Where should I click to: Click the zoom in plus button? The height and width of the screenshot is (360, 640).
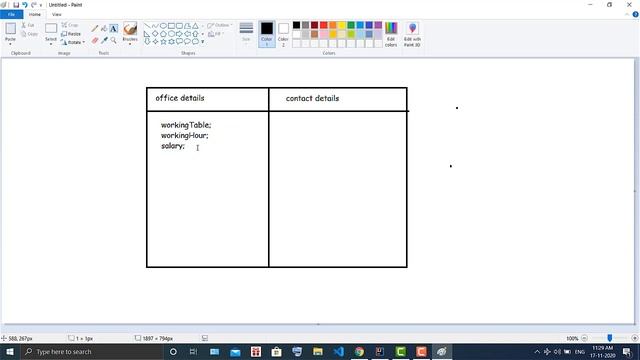coord(634,338)
